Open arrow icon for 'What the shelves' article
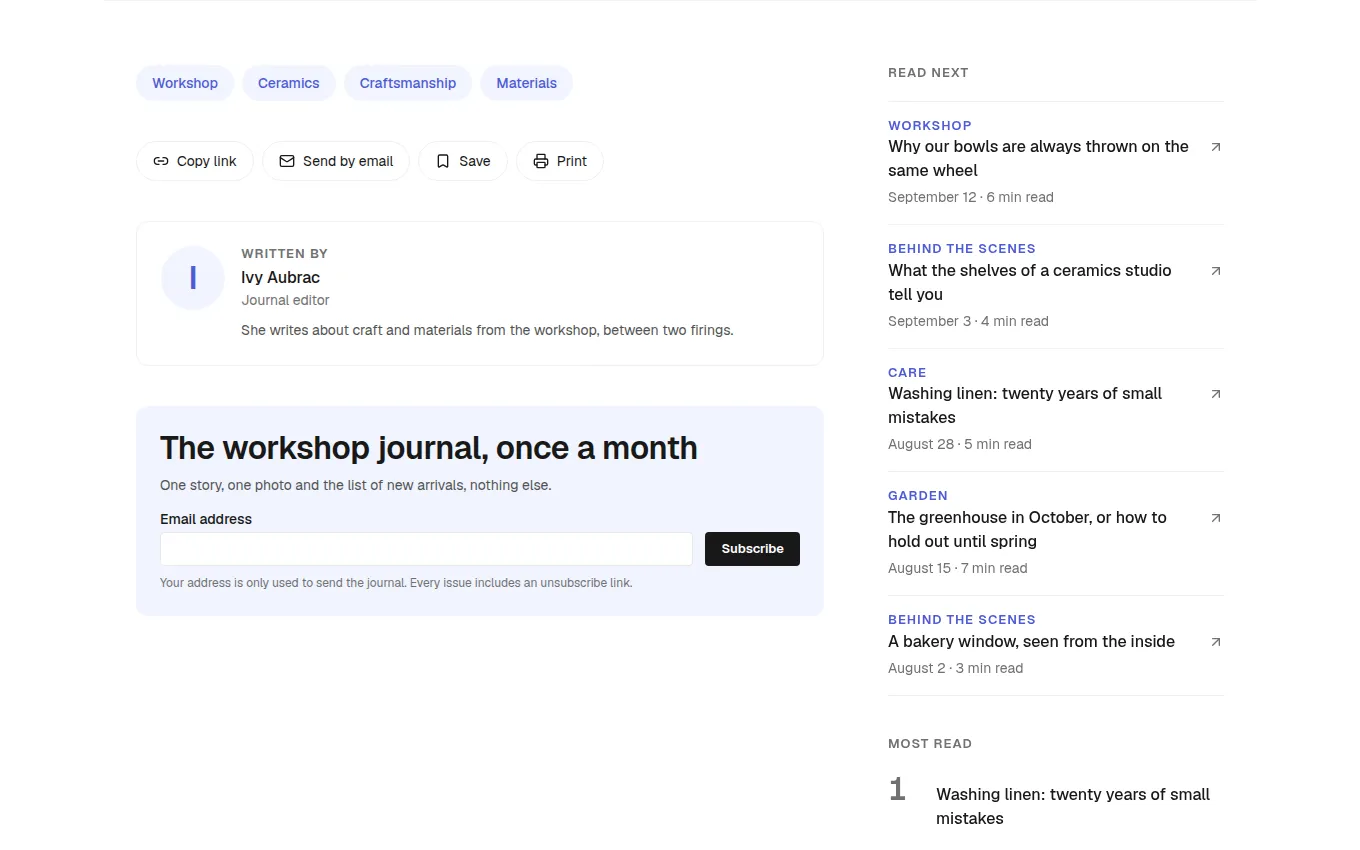Screen dimensions: 1360x850 (x=1216, y=271)
